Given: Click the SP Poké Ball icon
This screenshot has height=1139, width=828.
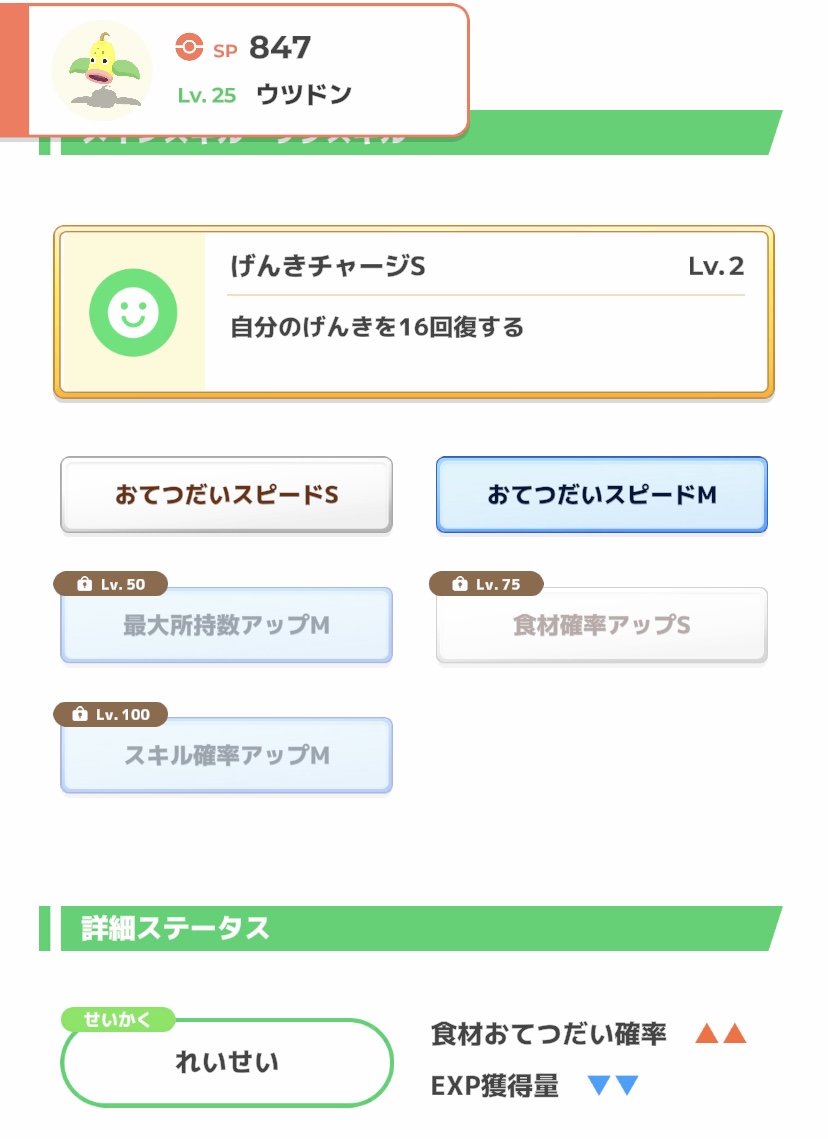Looking at the screenshot, I should [x=188, y=47].
